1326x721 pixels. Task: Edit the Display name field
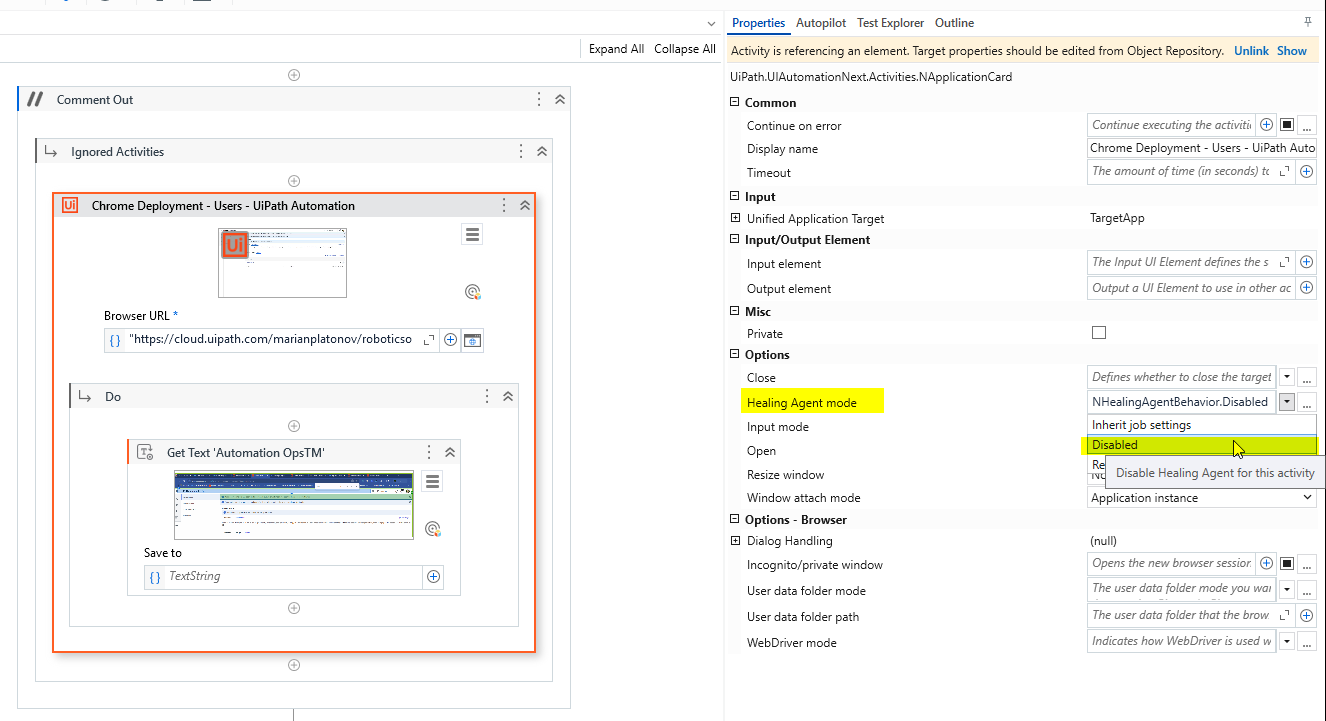pos(1202,148)
